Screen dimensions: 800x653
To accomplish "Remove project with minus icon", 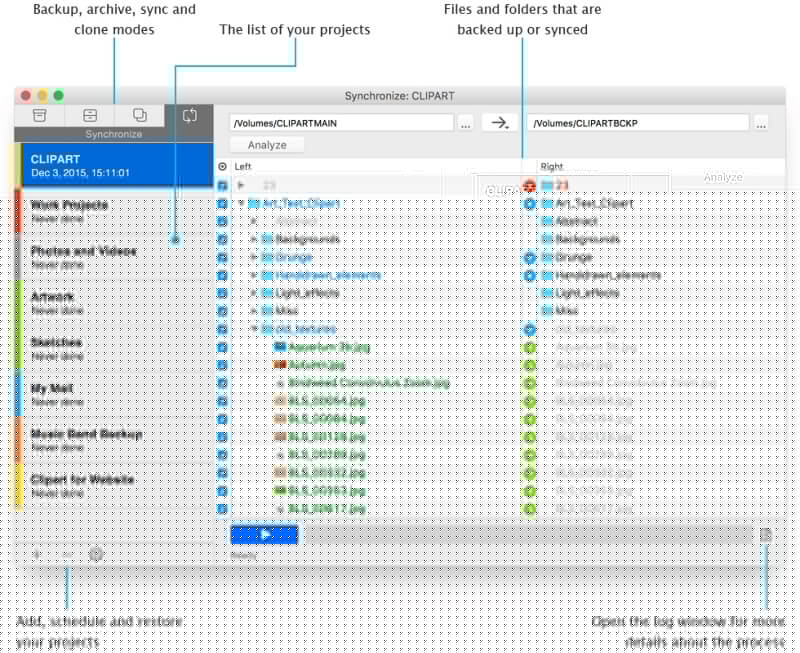I will 67,554.
